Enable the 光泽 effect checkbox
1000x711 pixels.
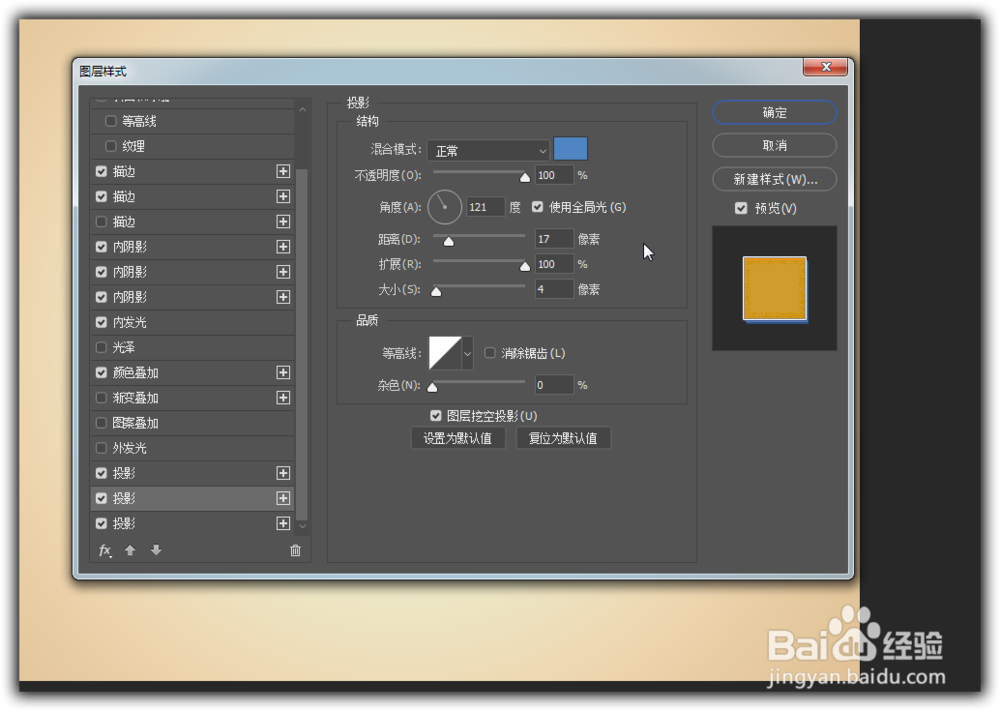tap(101, 348)
